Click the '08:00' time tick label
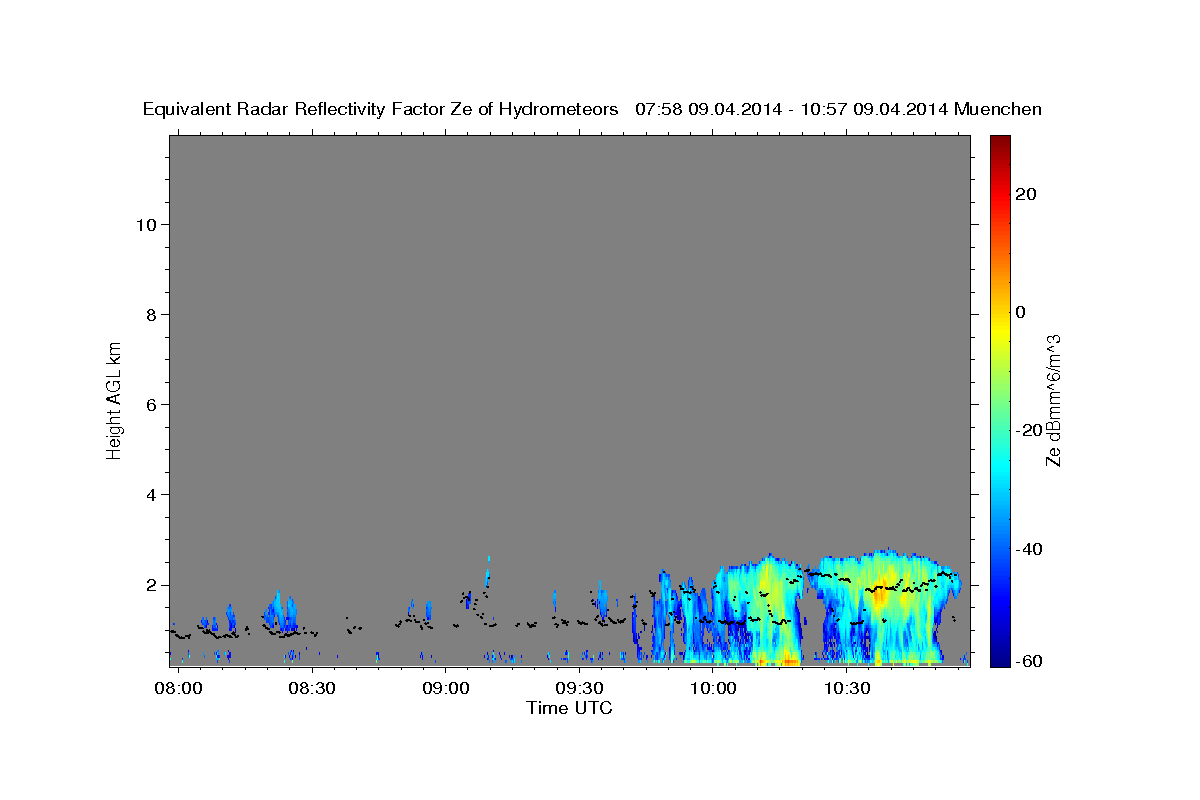The height and width of the screenshot is (800, 1200). click(x=181, y=688)
